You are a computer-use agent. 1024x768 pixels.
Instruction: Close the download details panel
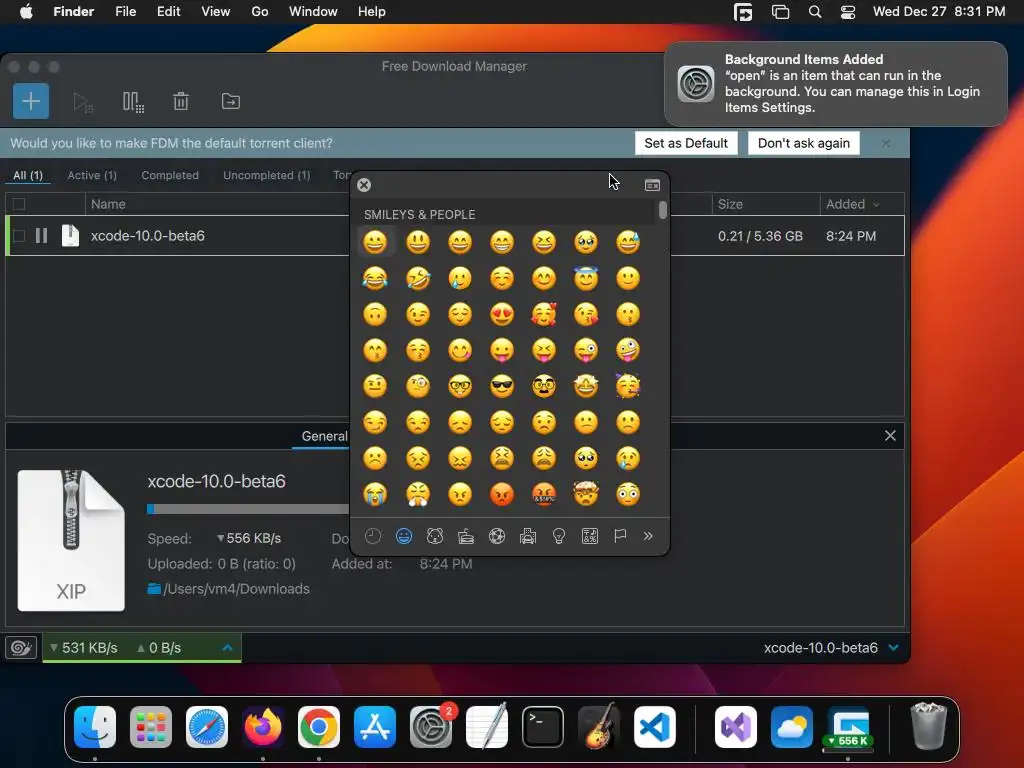click(890, 436)
